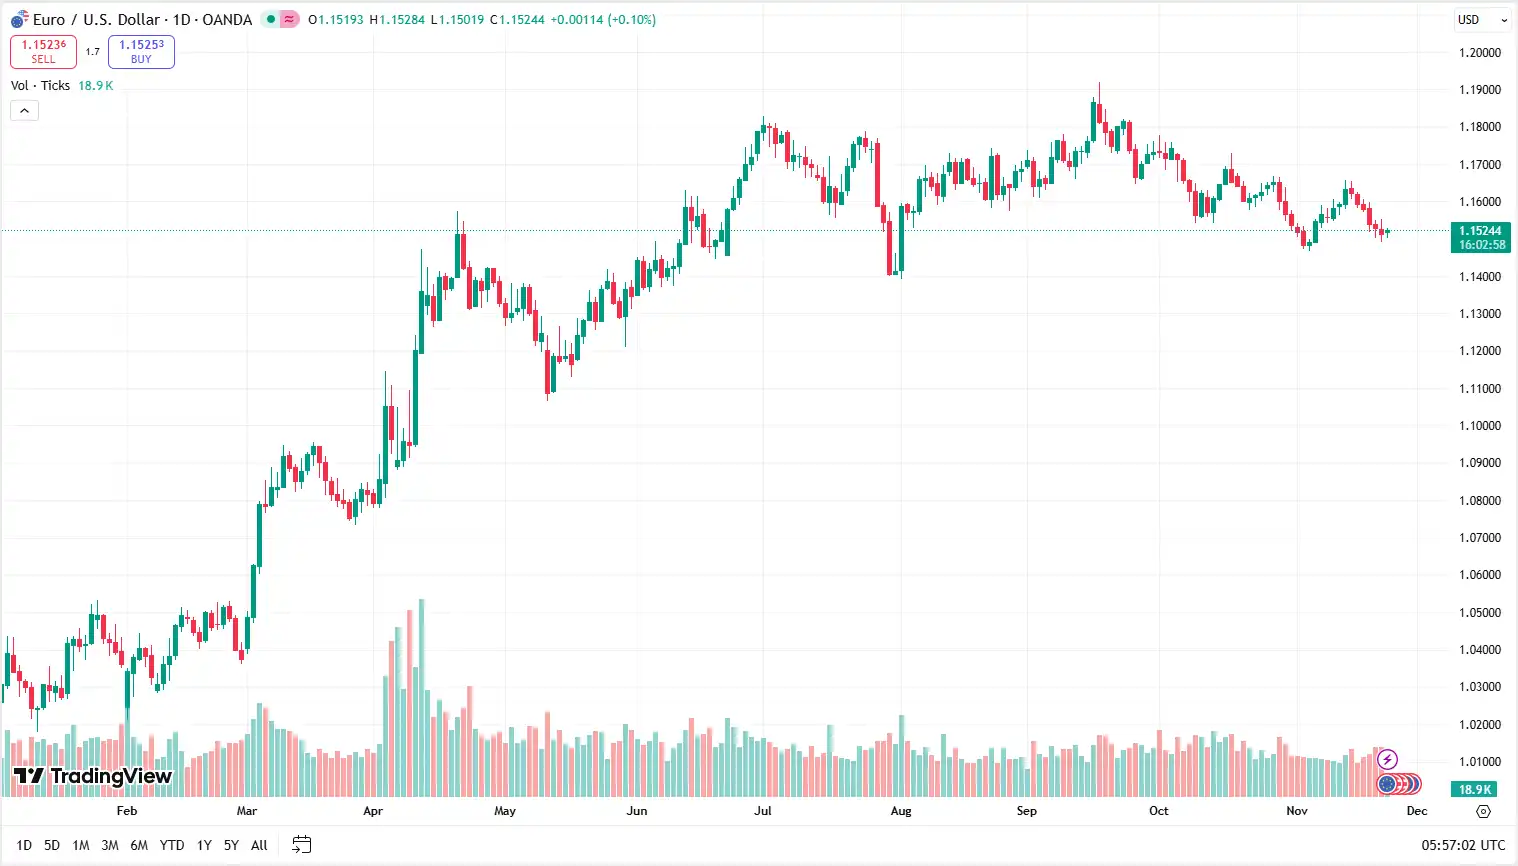The height and width of the screenshot is (866, 1518).
Task: Collapse the volume pane with the chevron
Action: (24, 110)
